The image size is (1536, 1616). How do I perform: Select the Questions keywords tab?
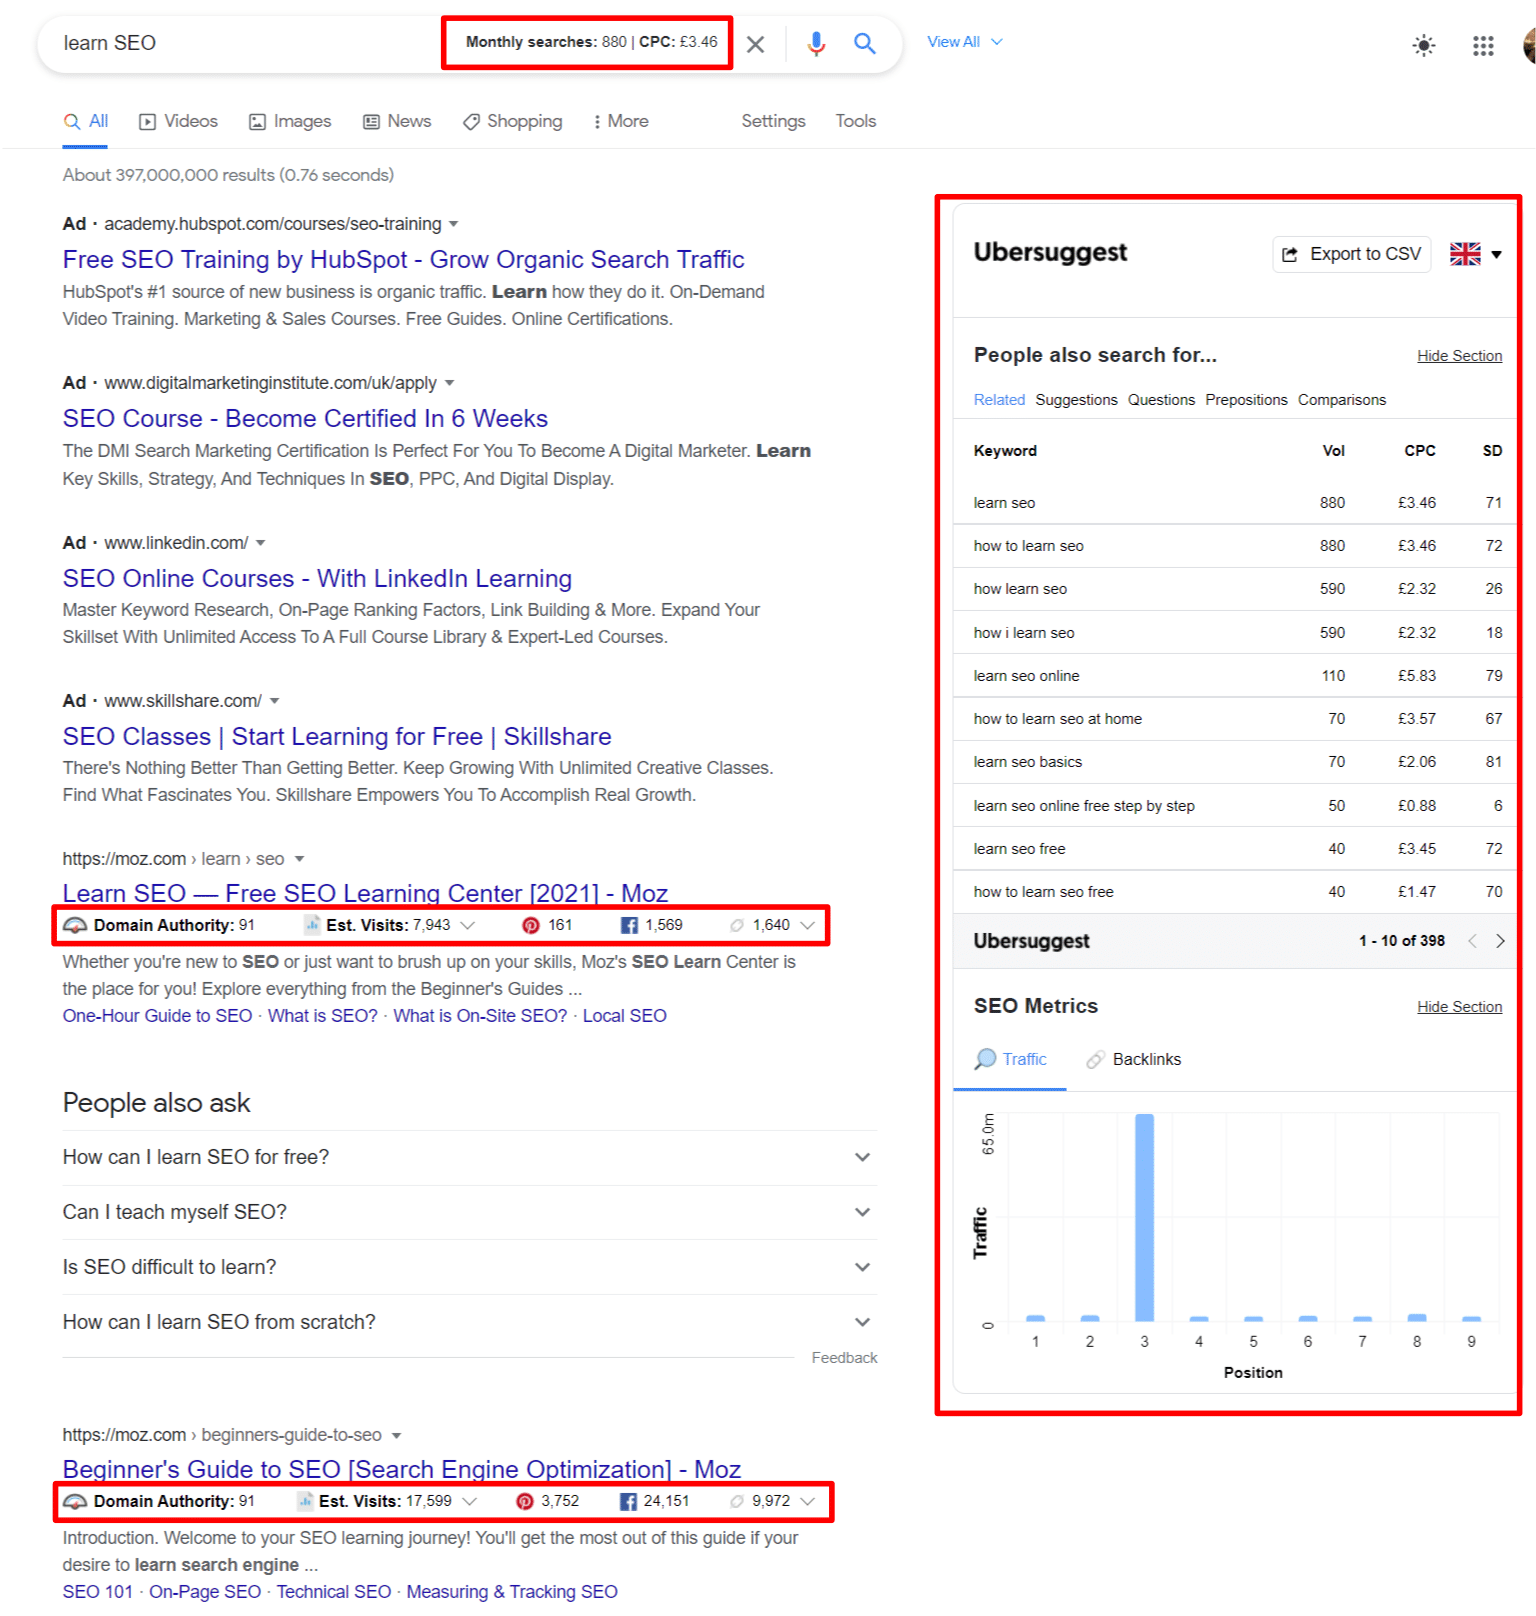pos(1161,400)
